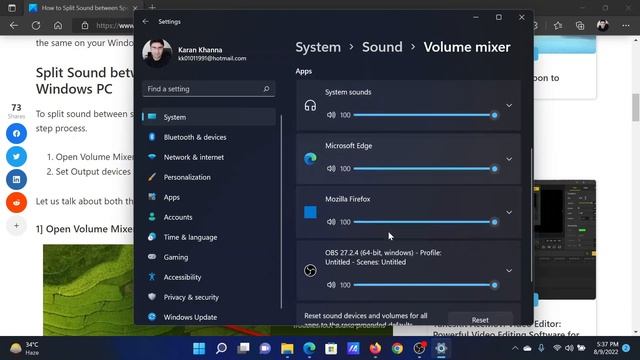Image resolution: width=640 pixels, height=360 pixels.
Task: Click video editor thumbnail on webpage
Action: click(565, 240)
